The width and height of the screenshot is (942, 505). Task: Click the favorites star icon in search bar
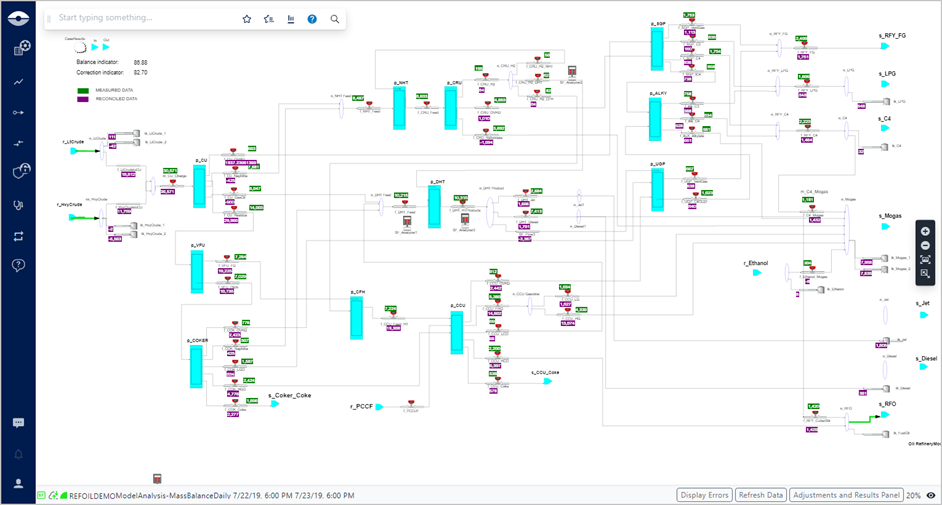pos(247,18)
